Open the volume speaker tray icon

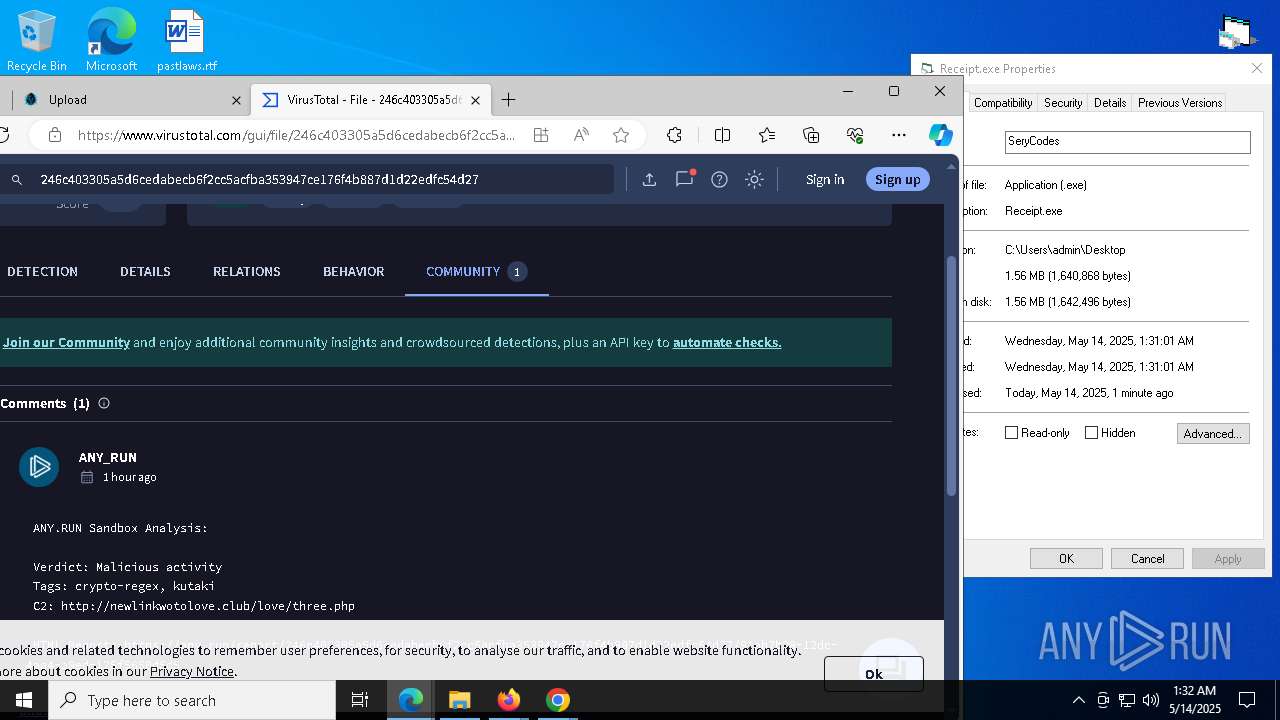pyautogui.click(x=1151, y=700)
